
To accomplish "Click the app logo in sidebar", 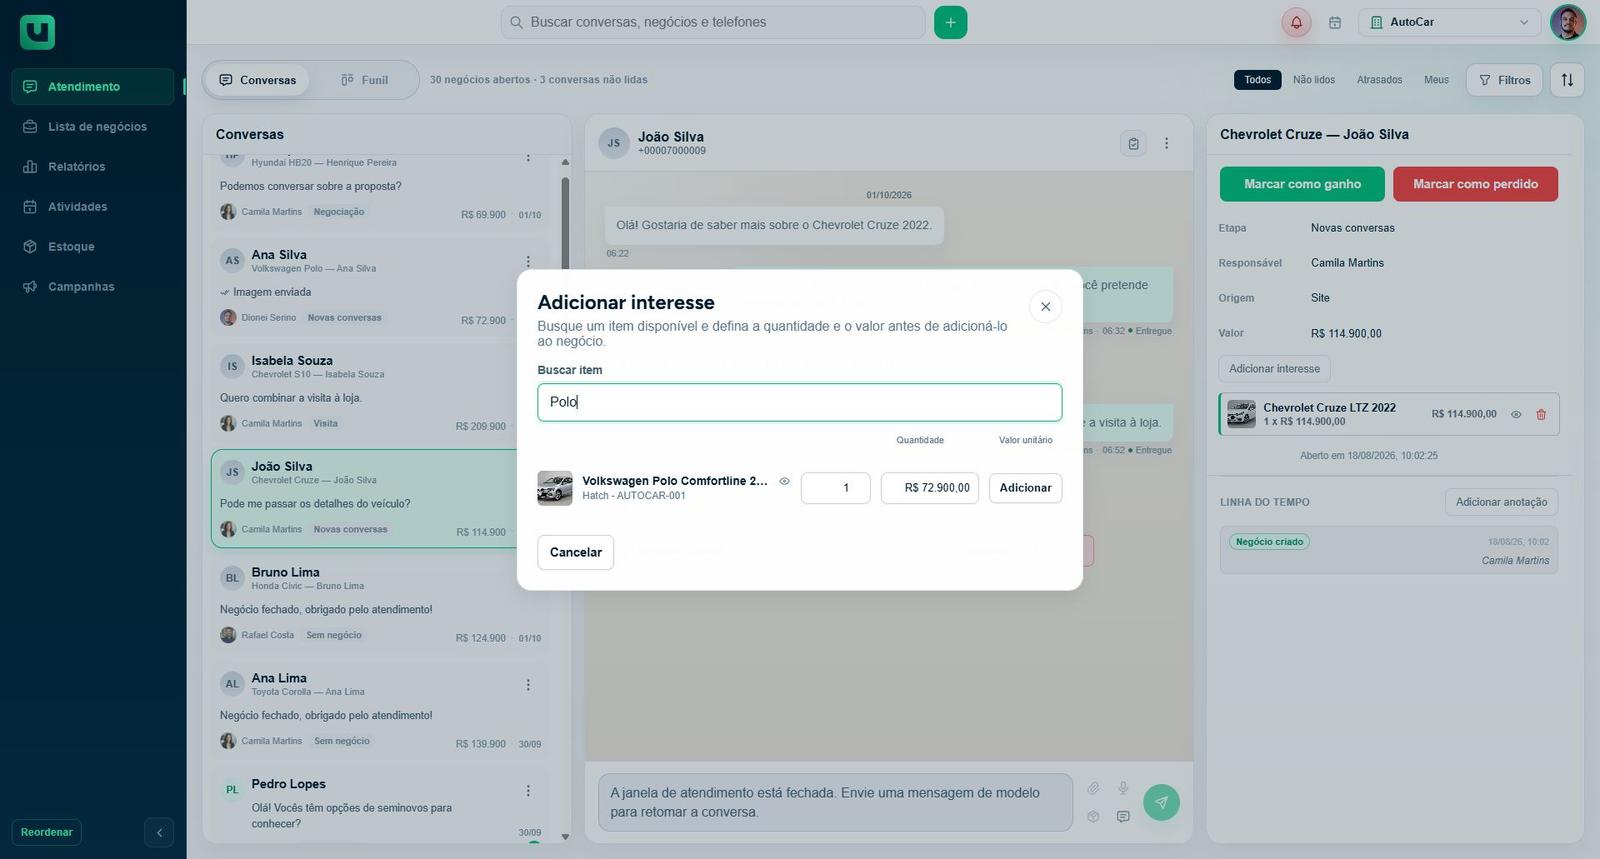I will 37,32.
